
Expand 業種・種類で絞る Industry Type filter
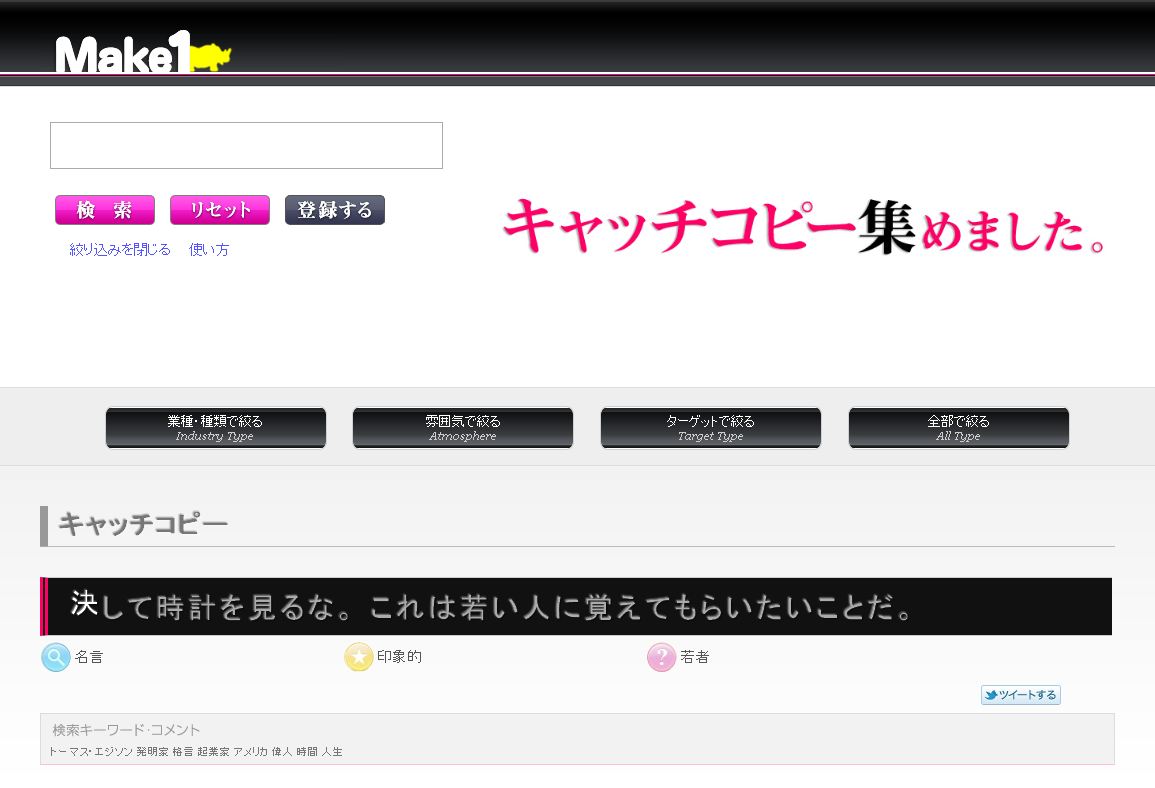pos(216,428)
